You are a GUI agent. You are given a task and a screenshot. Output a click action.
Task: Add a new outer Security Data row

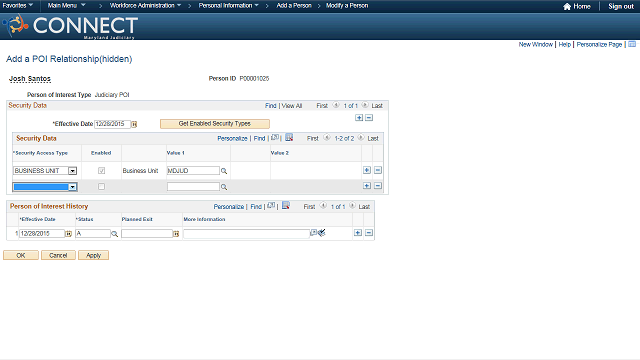click(x=359, y=118)
